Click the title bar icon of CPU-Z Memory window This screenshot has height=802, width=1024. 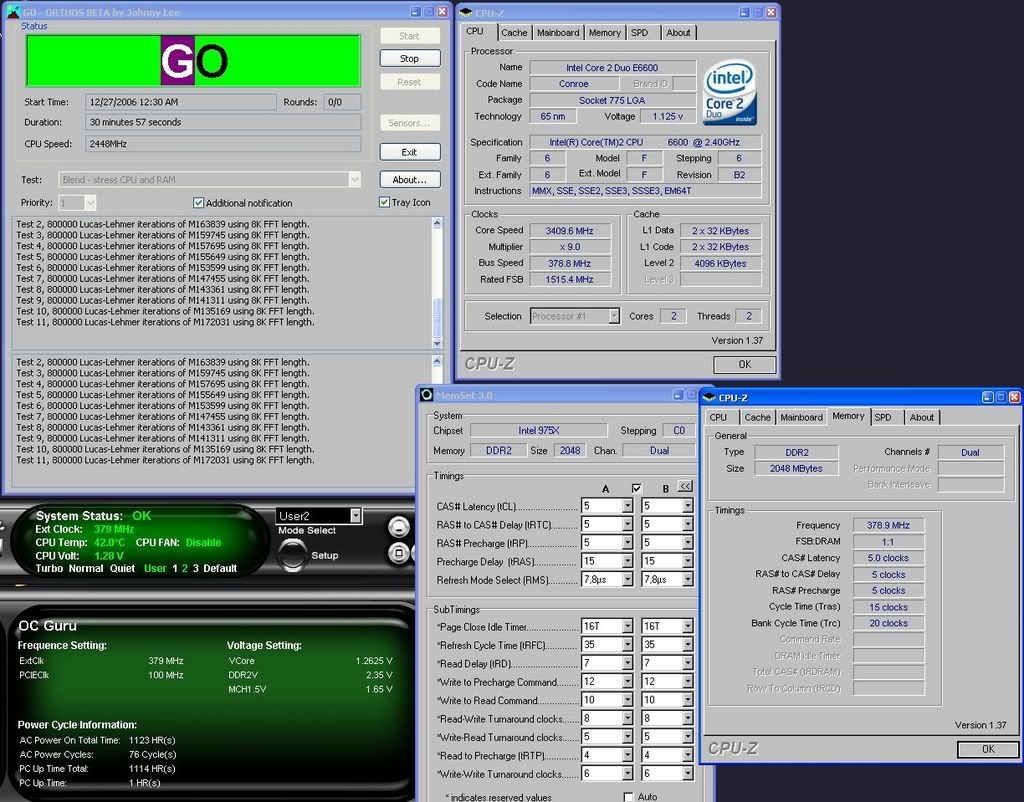point(709,398)
